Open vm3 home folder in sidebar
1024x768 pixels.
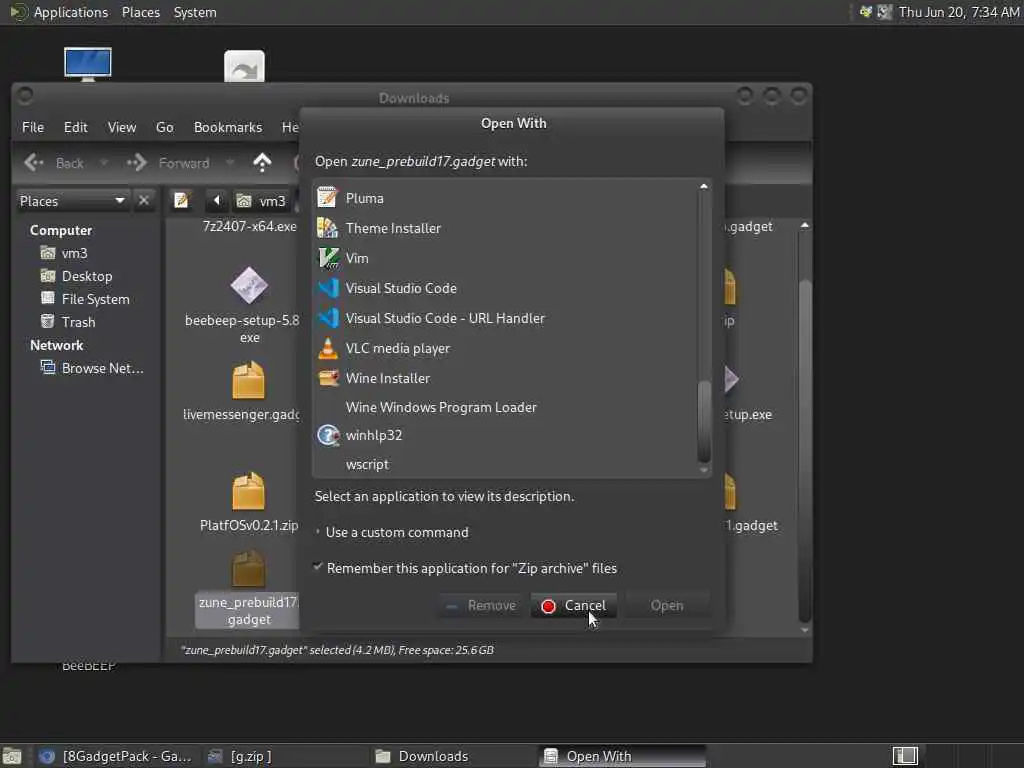coord(74,253)
